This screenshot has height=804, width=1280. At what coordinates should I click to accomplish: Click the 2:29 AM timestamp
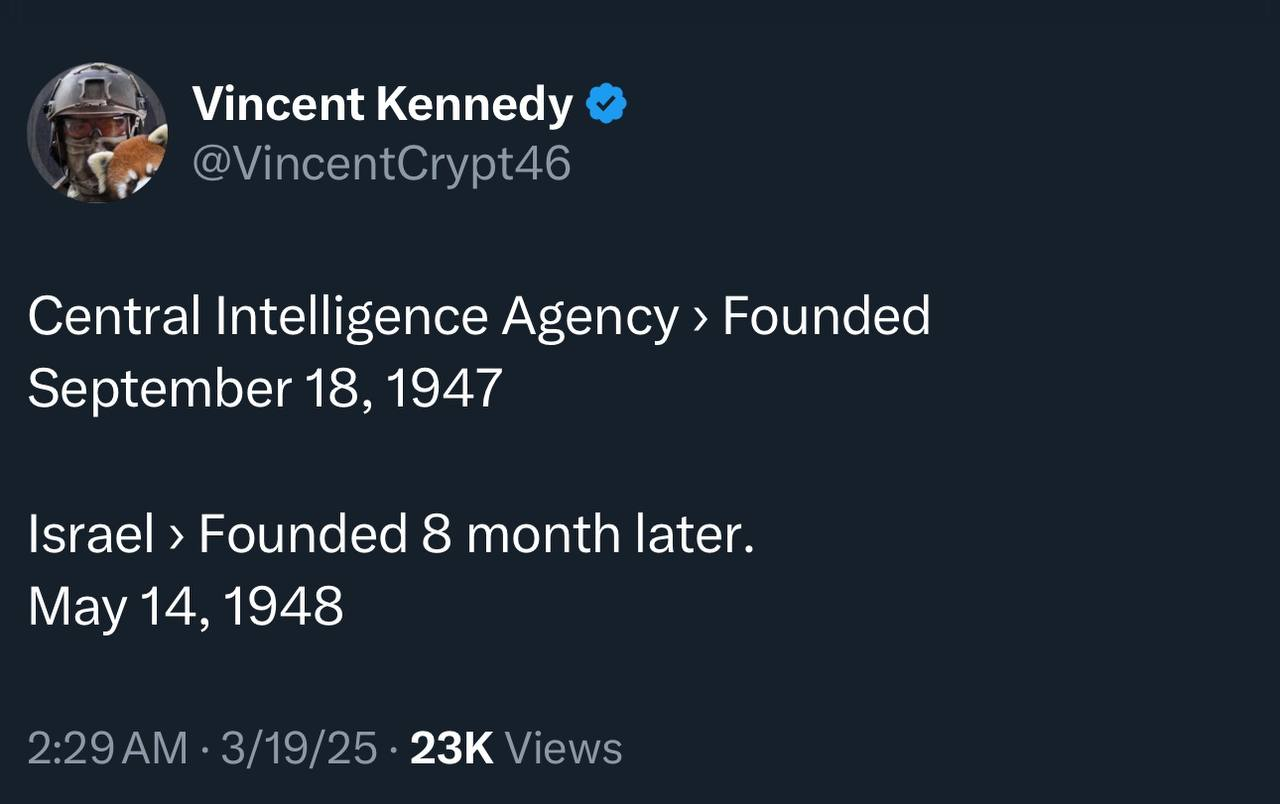pyautogui.click(x=107, y=749)
